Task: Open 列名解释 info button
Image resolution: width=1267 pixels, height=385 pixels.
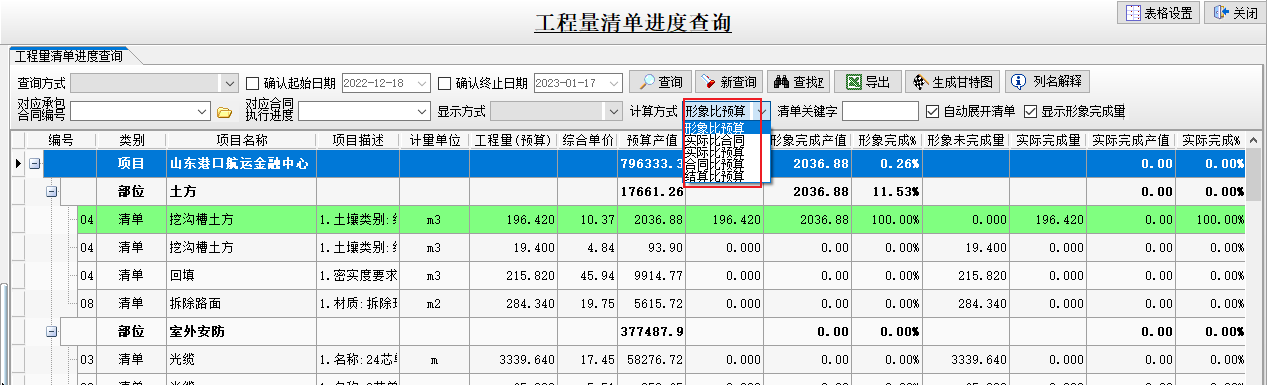Action: (1047, 82)
